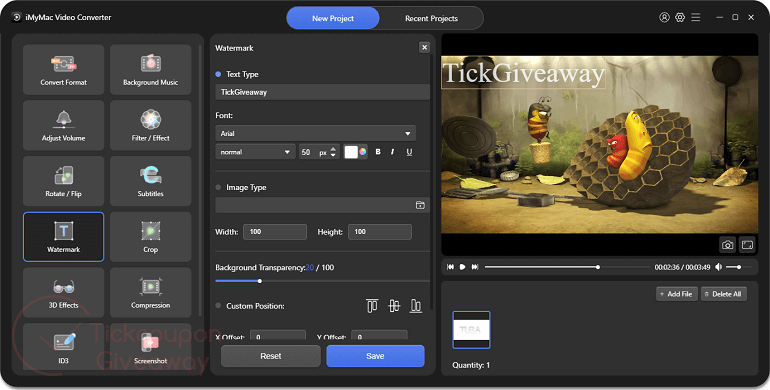The image size is (770, 390).
Task: Open the user account icon
Action: pos(664,17)
